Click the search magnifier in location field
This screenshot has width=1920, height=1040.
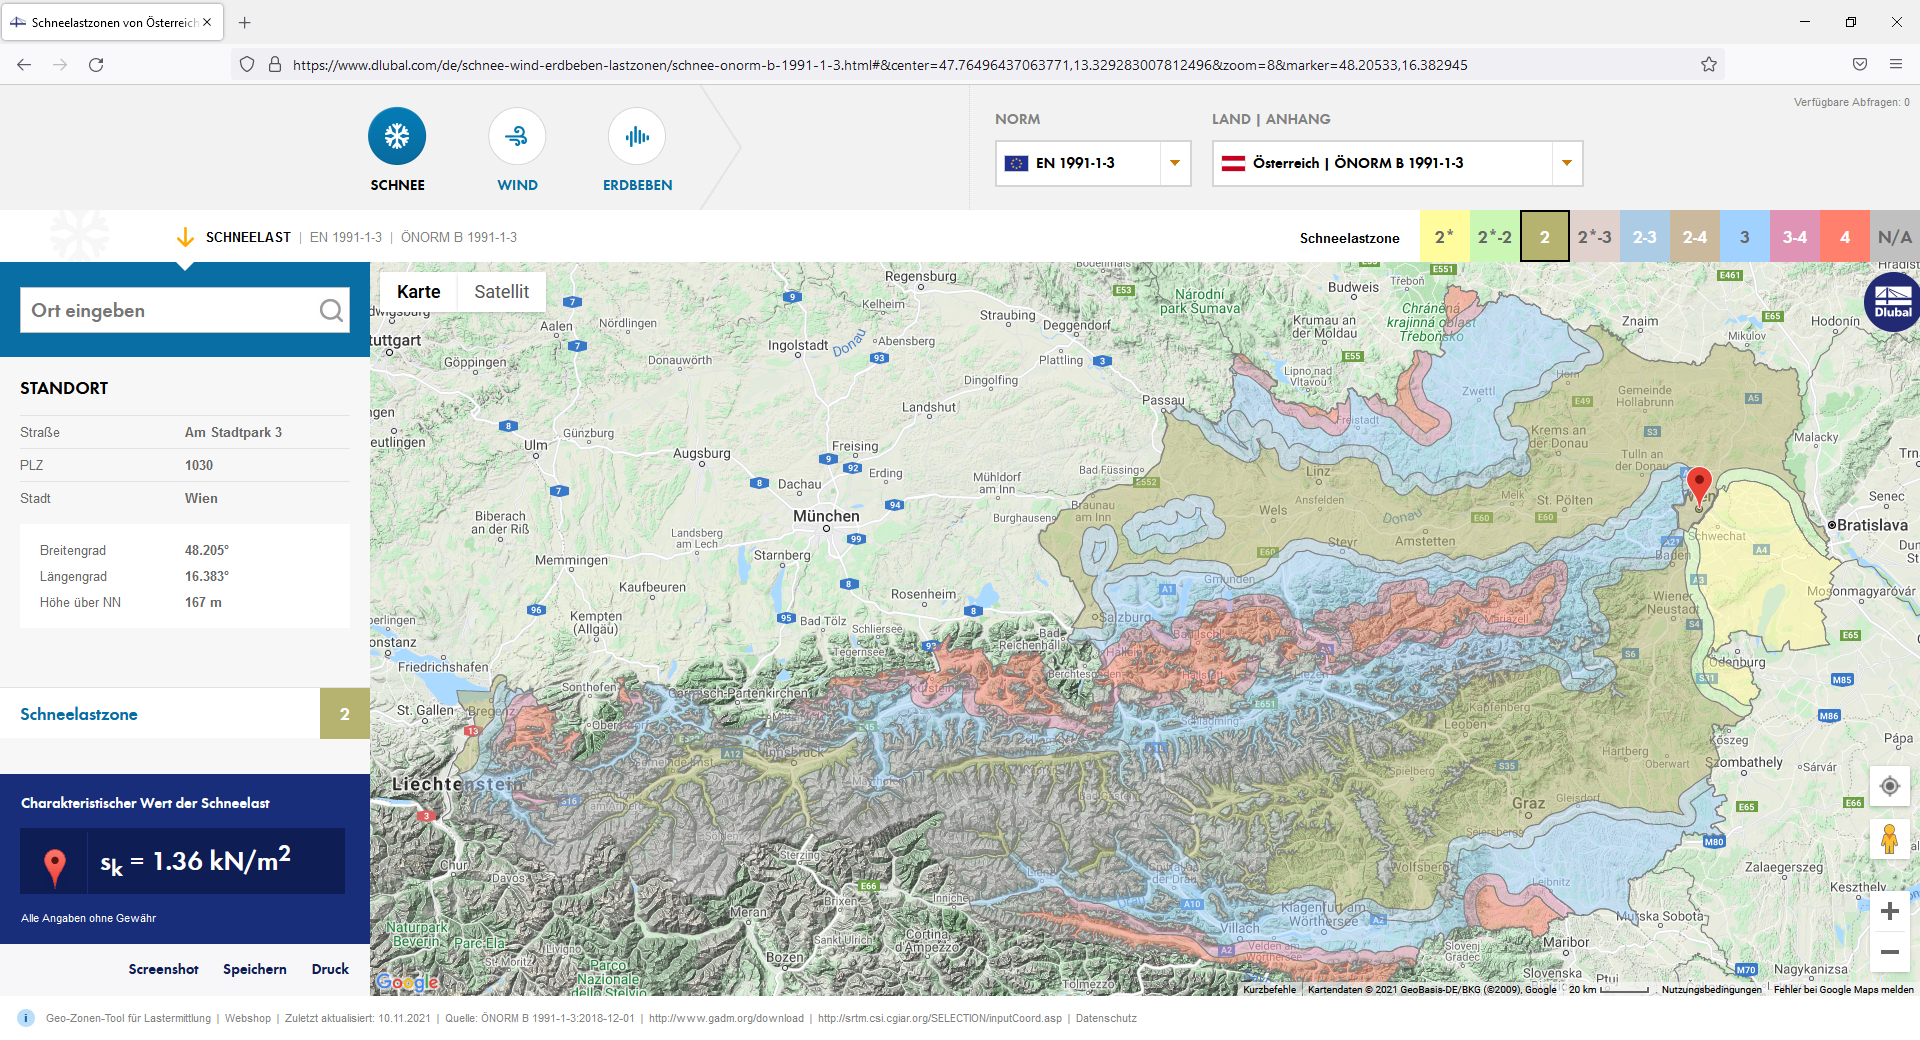point(331,311)
